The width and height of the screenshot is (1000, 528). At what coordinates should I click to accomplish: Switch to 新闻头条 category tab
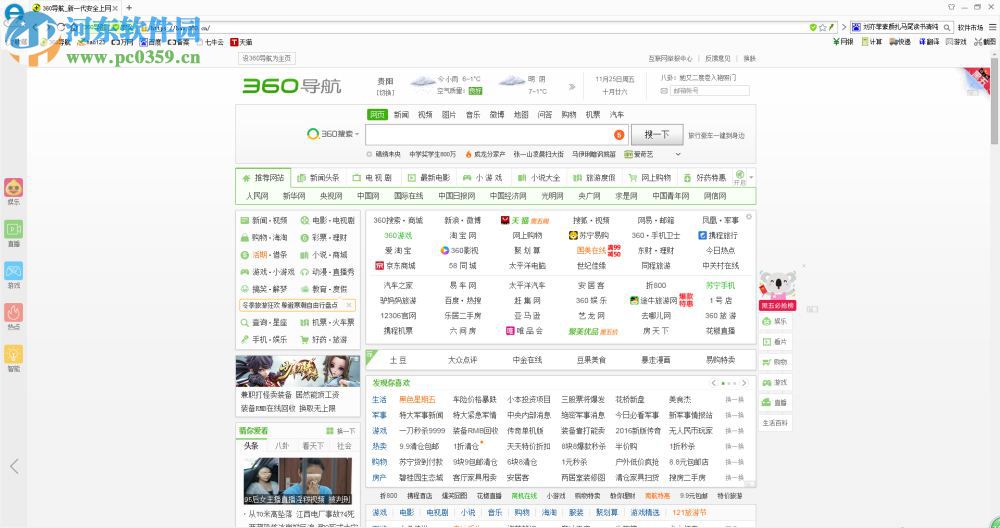click(x=320, y=178)
